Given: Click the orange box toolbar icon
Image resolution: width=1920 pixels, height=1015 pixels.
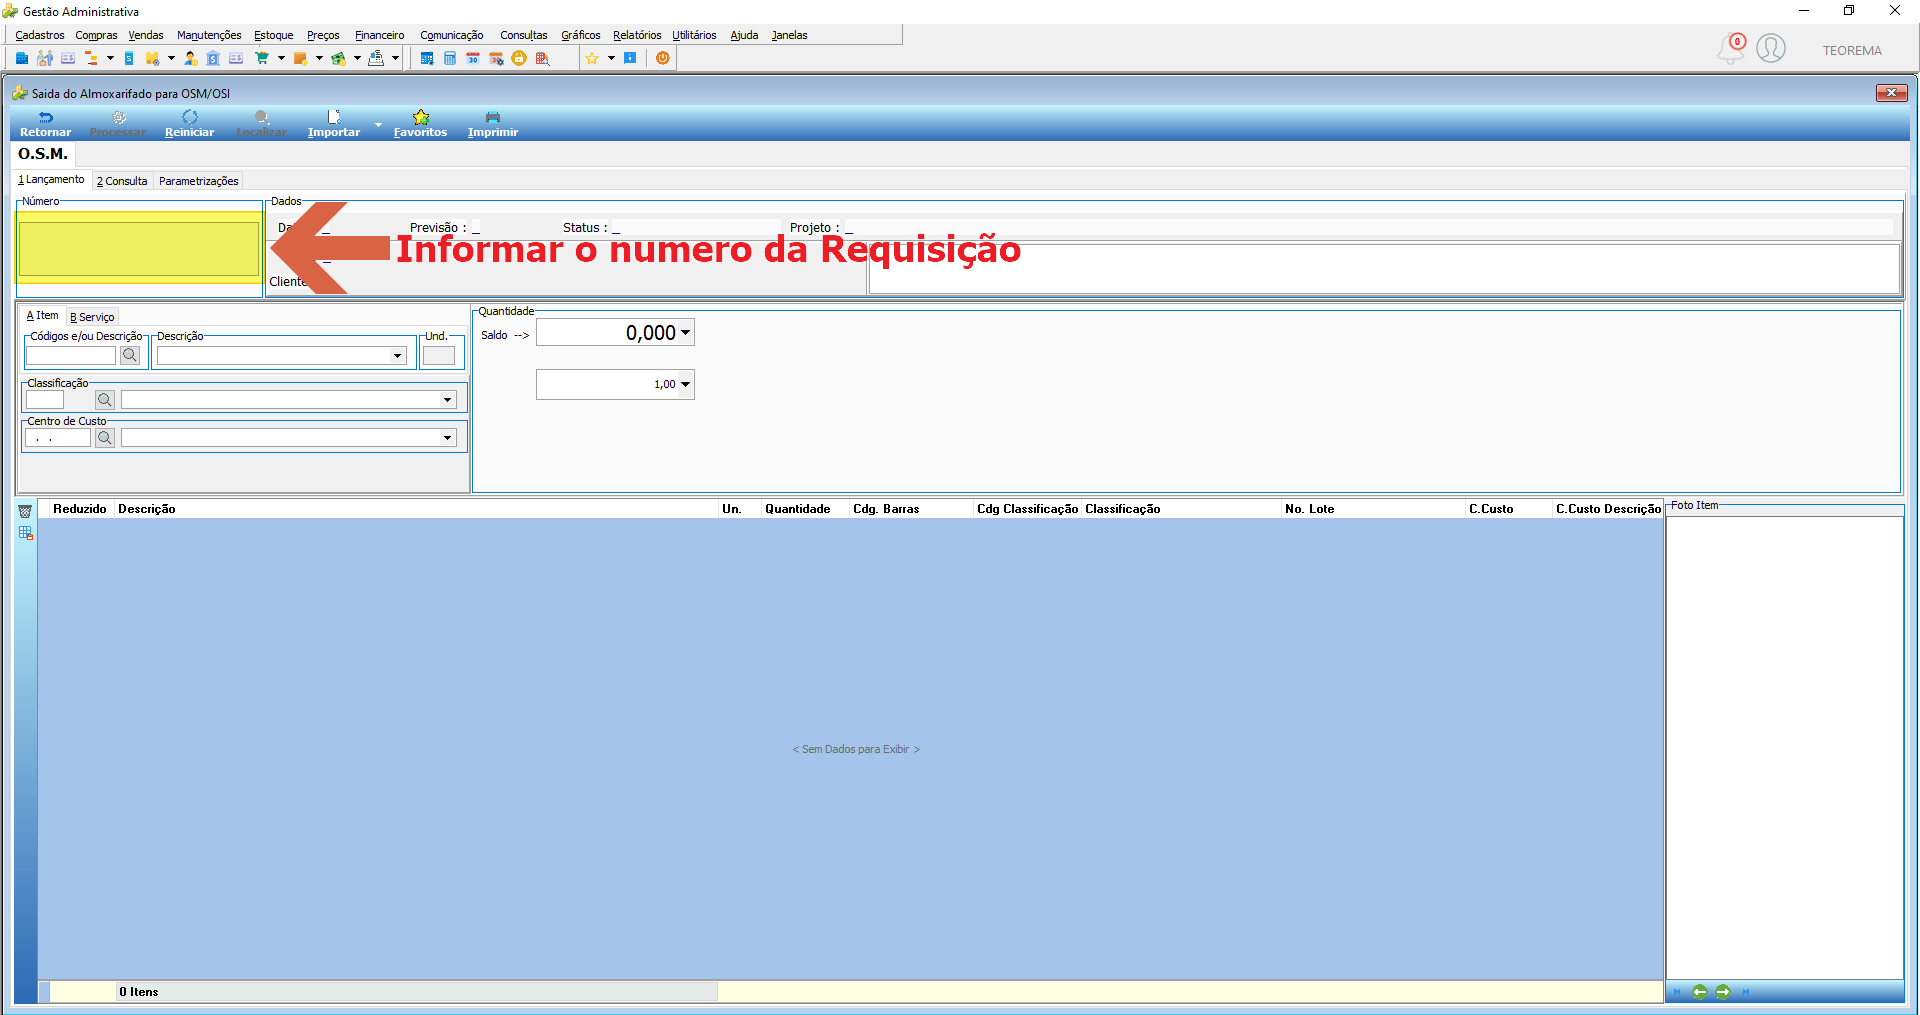Looking at the screenshot, I should [x=300, y=58].
